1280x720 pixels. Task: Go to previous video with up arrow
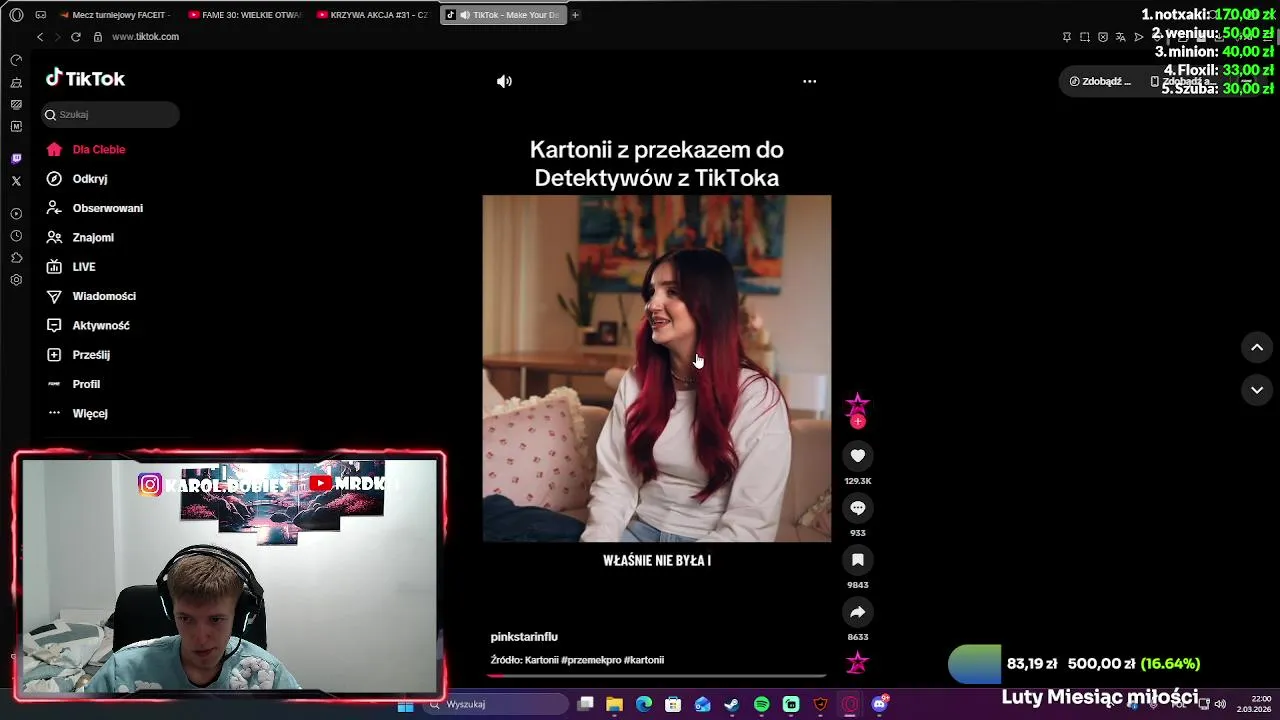(x=1257, y=347)
